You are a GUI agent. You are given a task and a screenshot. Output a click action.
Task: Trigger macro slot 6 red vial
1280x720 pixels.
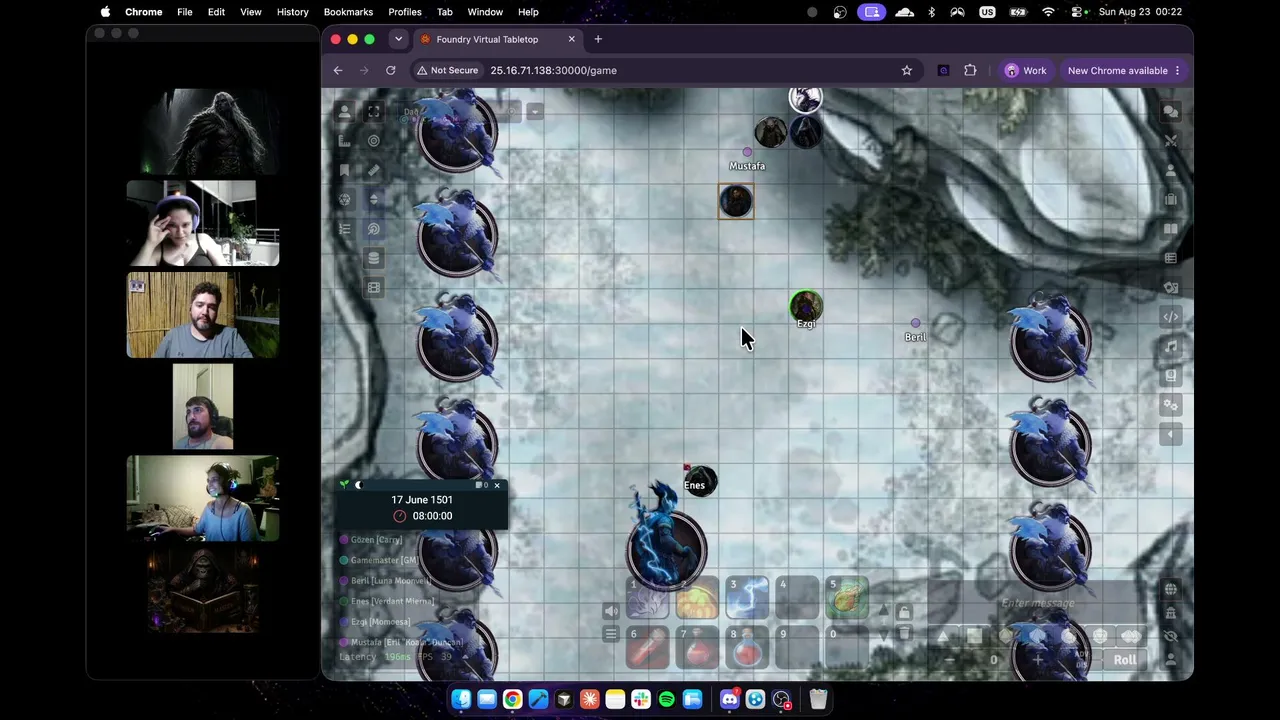tap(647, 648)
